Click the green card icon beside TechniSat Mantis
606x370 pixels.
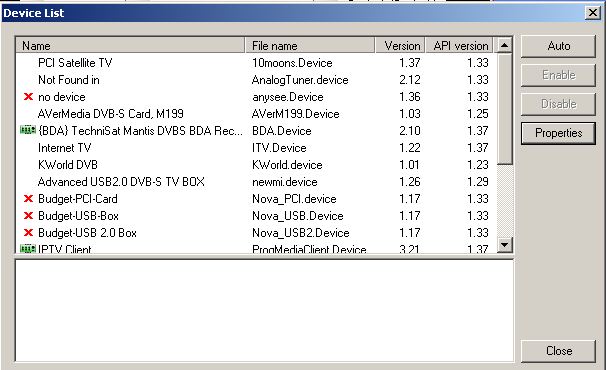pyautogui.click(x=27, y=131)
